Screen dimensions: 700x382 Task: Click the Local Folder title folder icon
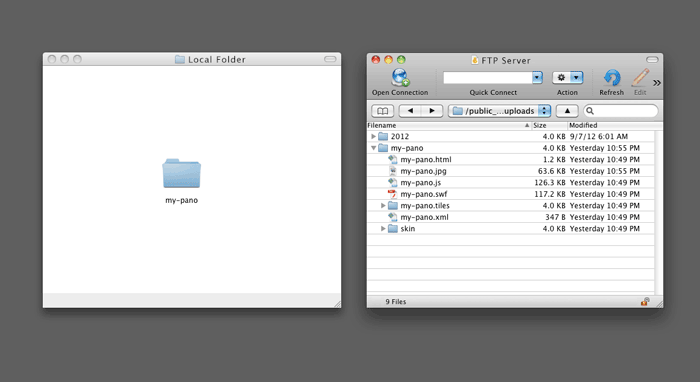[180, 59]
